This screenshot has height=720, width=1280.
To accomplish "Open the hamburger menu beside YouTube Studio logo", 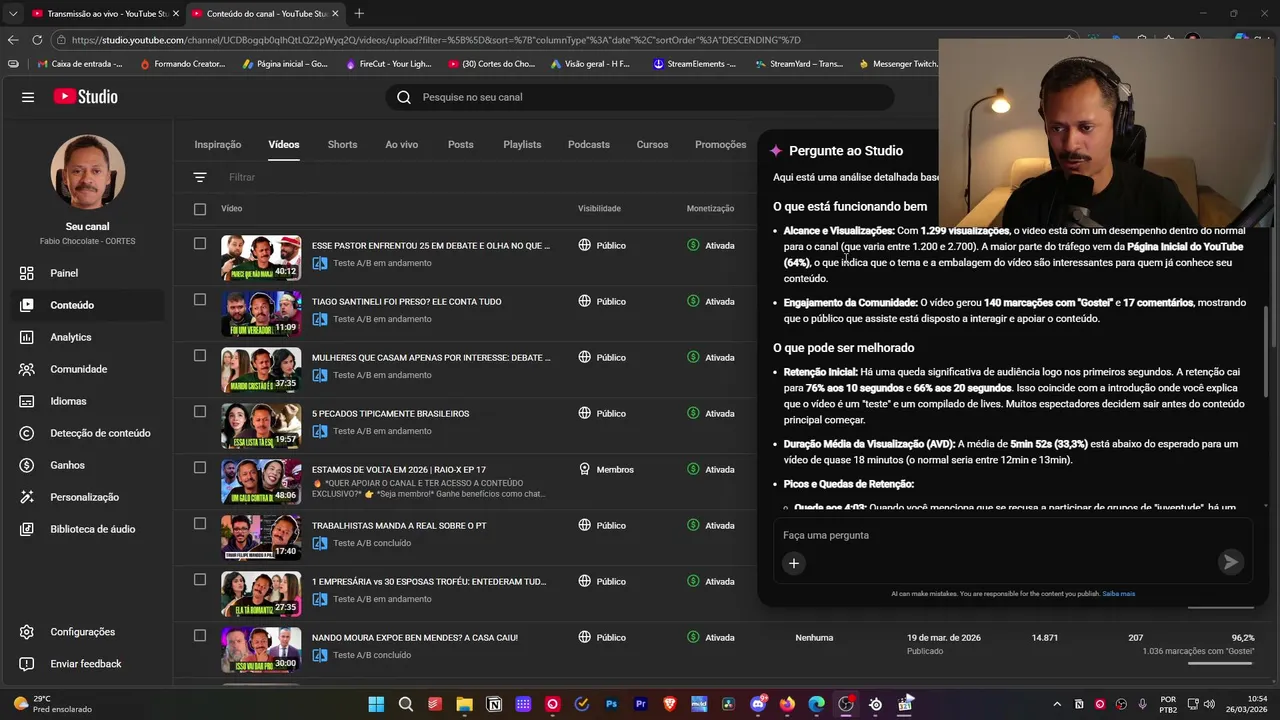I will point(28,97).
